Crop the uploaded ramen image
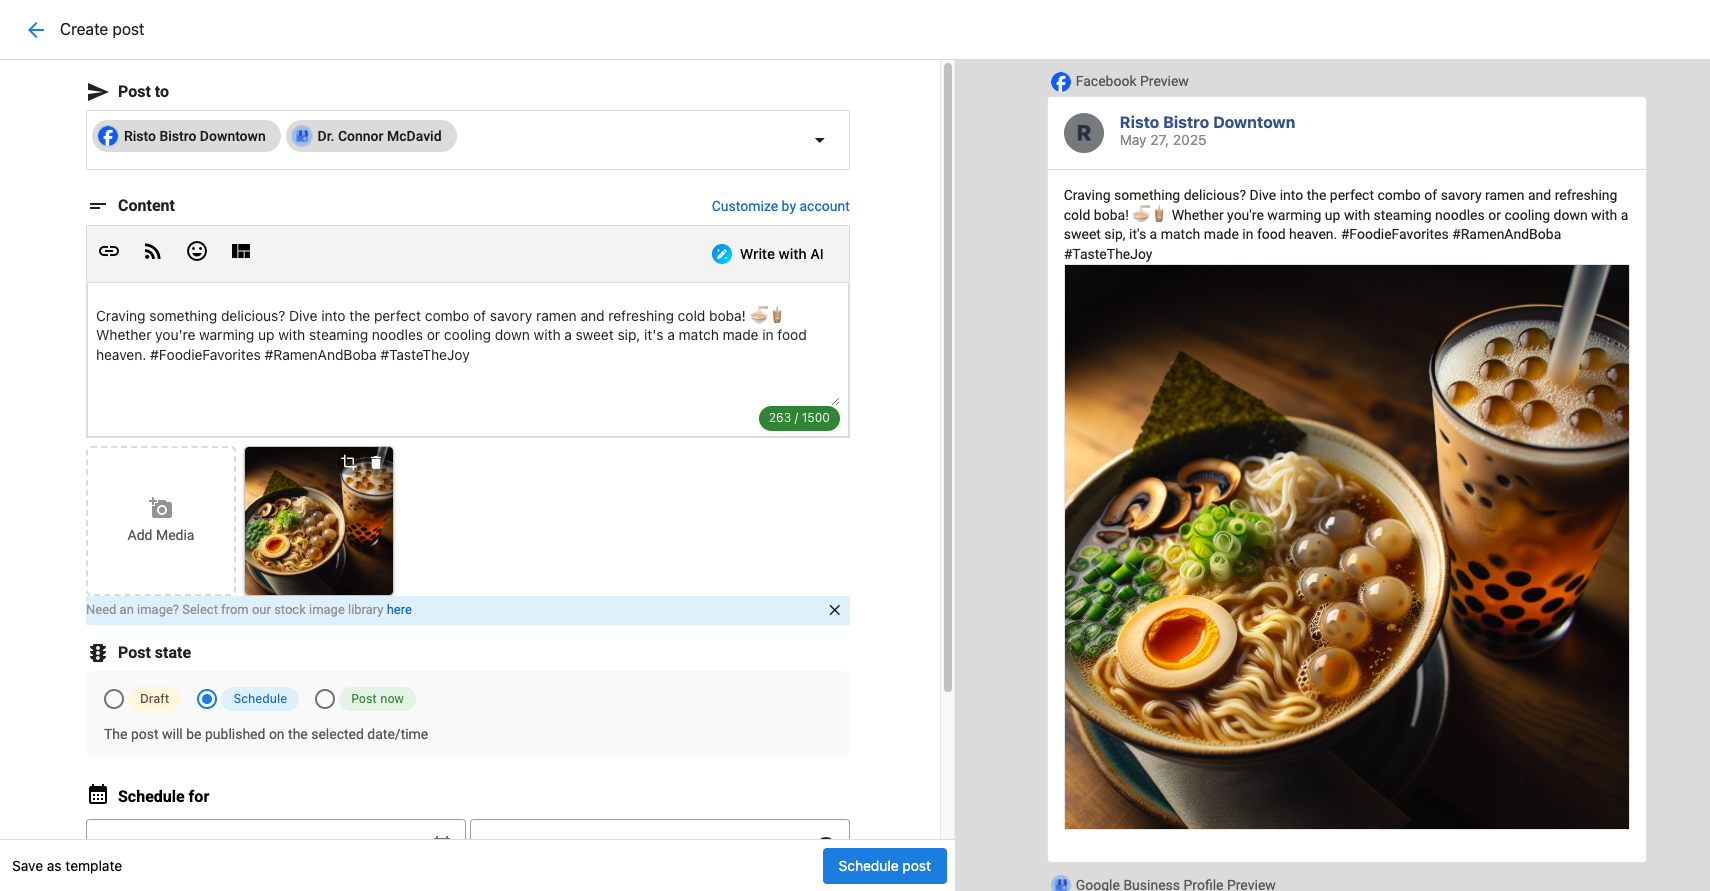 347,461
